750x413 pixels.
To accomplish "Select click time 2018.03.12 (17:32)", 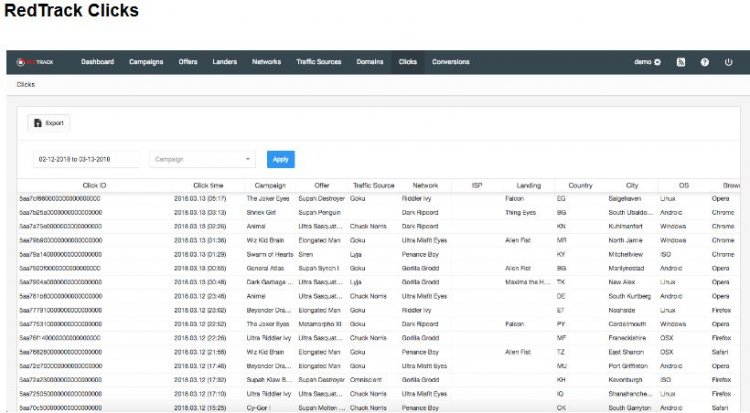I will point(200,380).
